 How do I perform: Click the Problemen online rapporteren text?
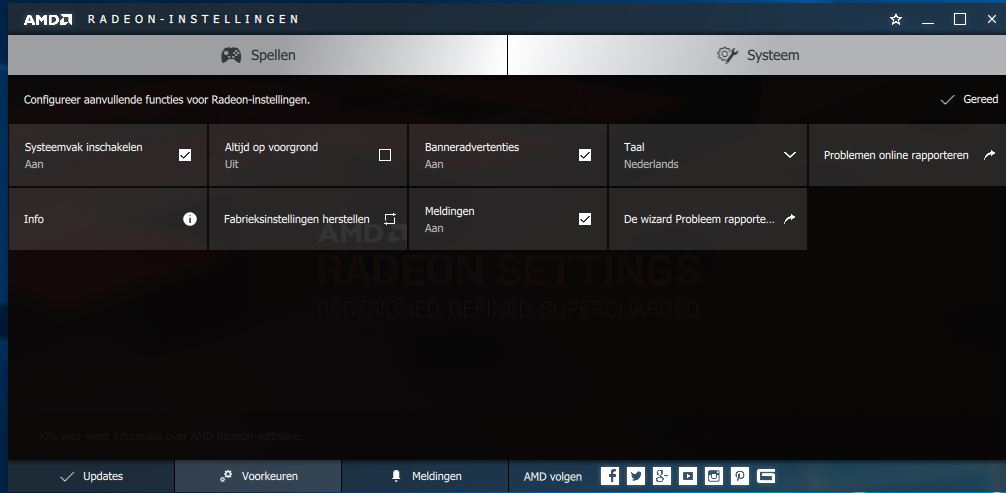pyautogui.click(x=896, y=155)
